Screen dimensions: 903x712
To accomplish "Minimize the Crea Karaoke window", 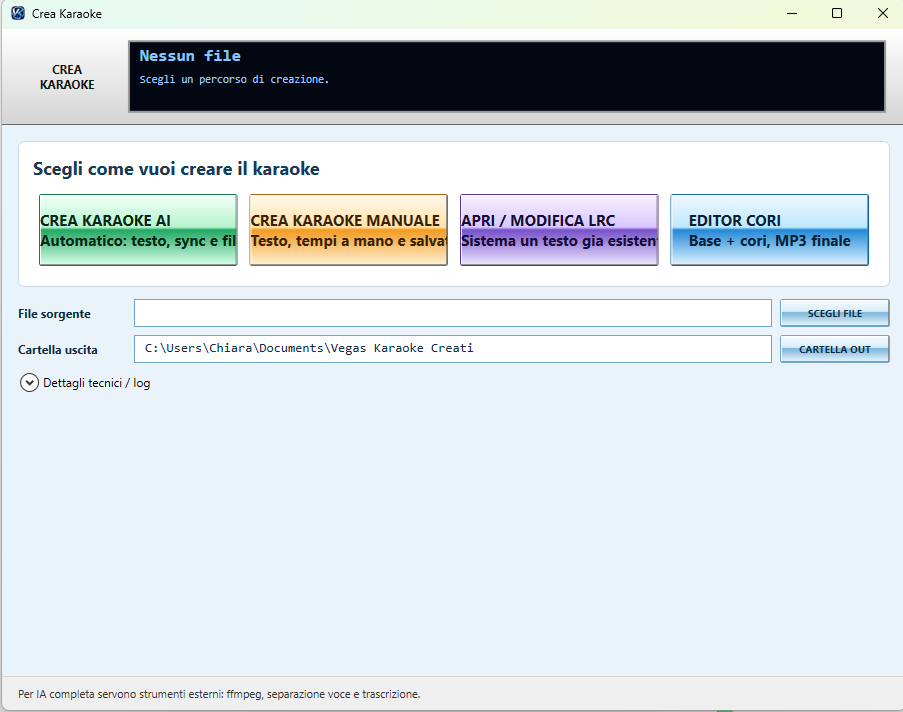I will (x=792, y=13).
